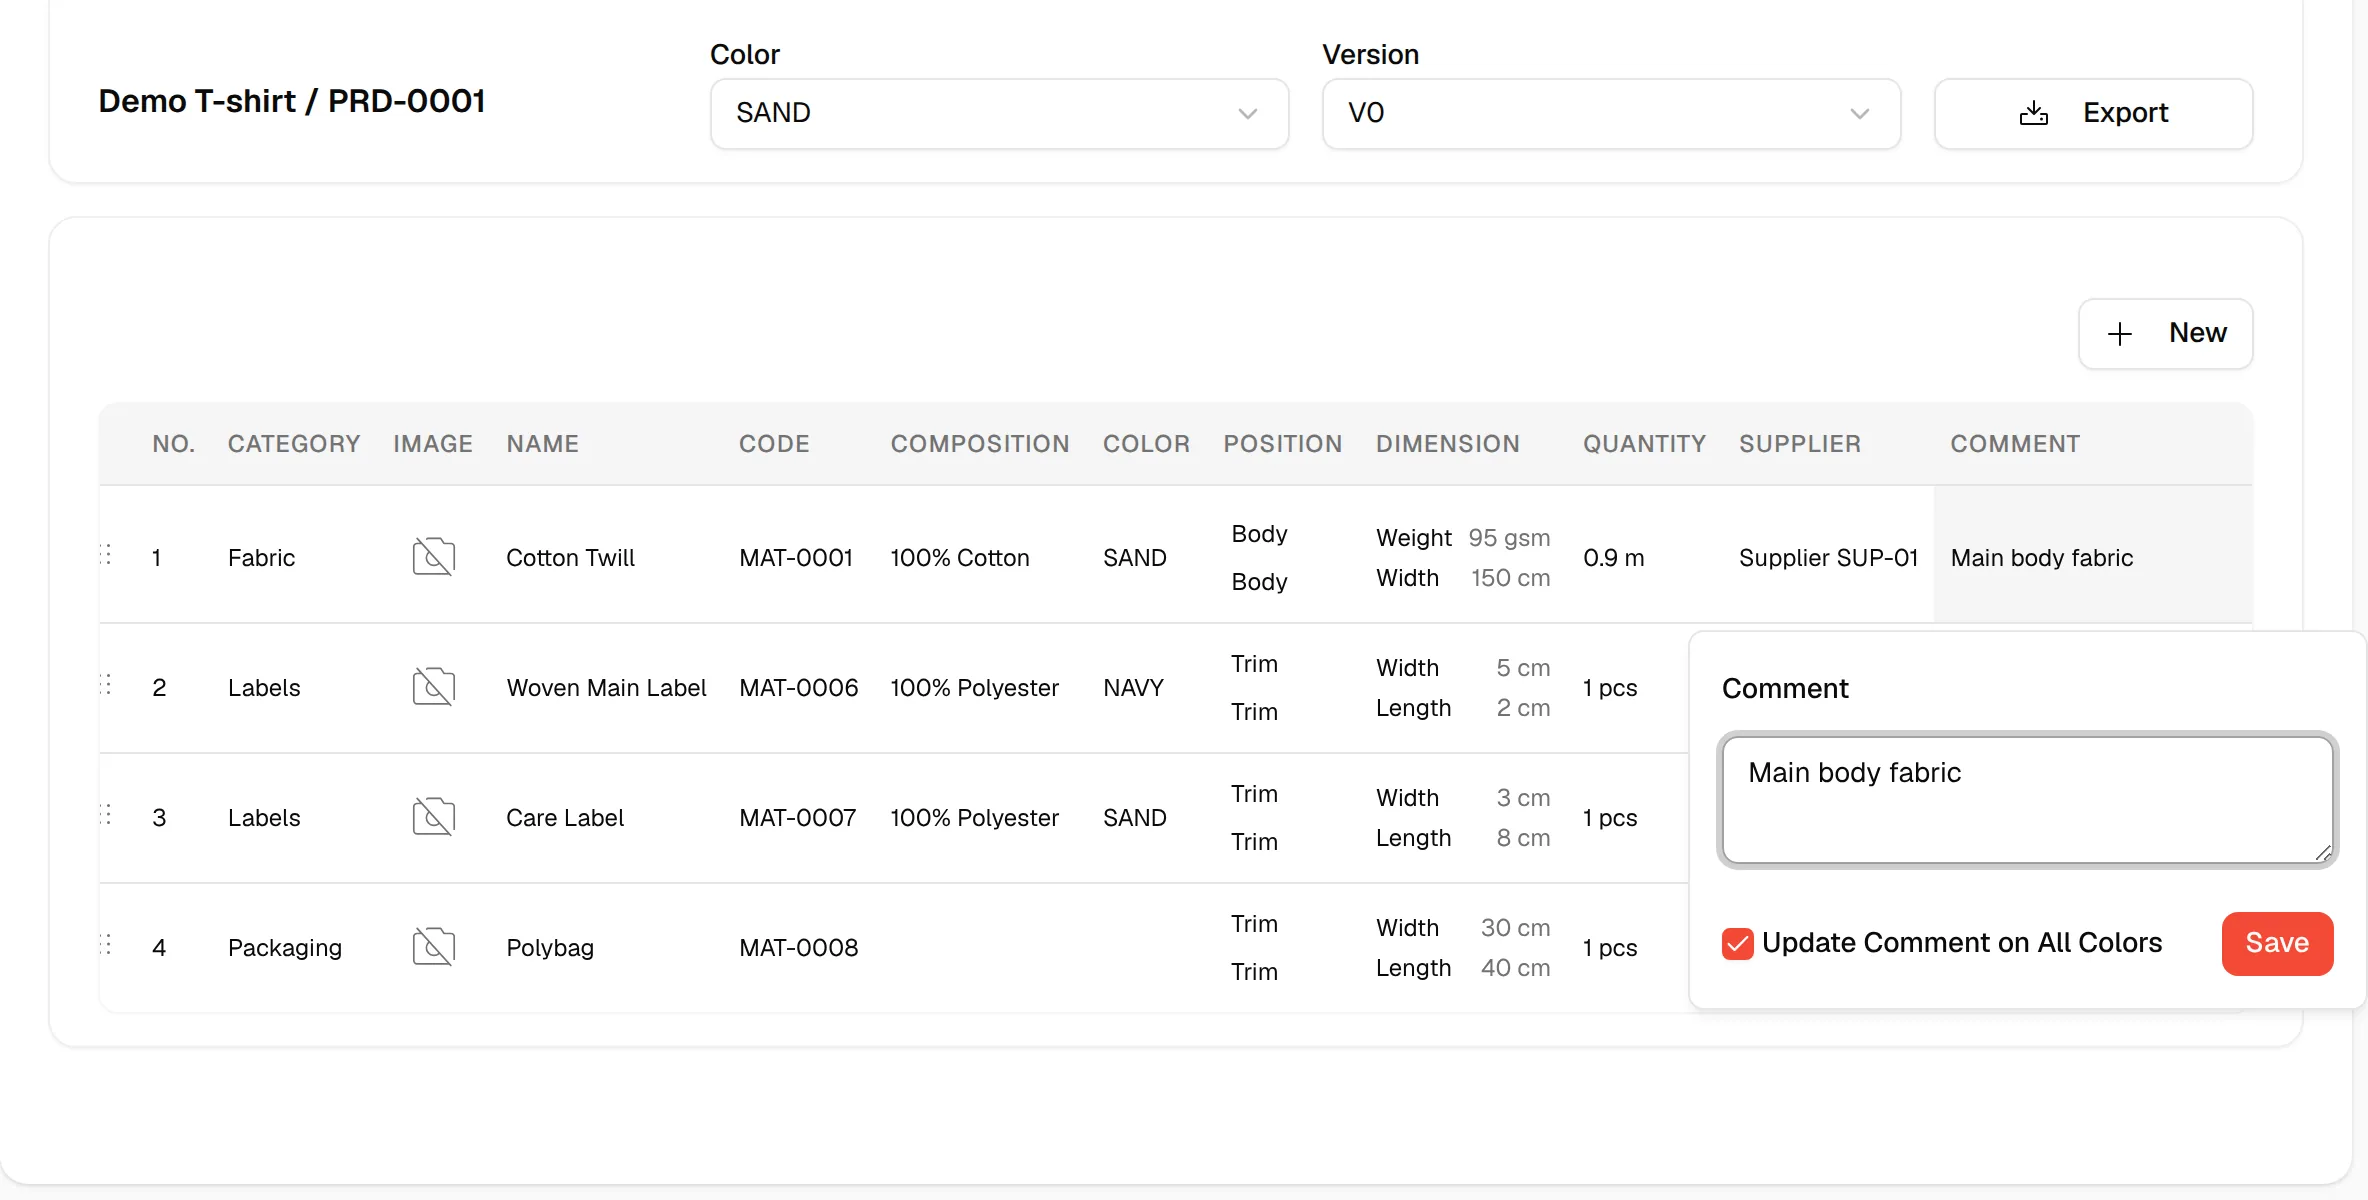Click the SUPPLIER column header
This screenshot has height=1200, width=2368.
point(1800,444)
